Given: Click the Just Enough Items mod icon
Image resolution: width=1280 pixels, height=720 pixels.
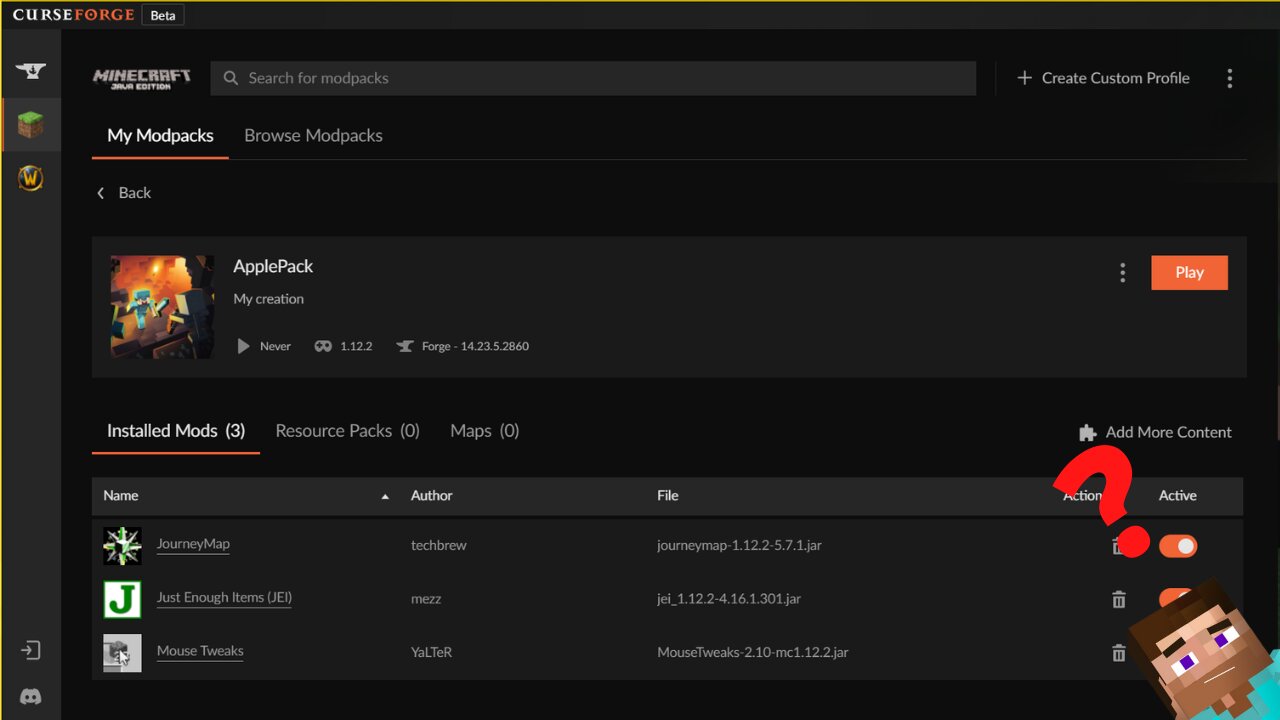Looking at the screenshot, I should pos(122,599).
